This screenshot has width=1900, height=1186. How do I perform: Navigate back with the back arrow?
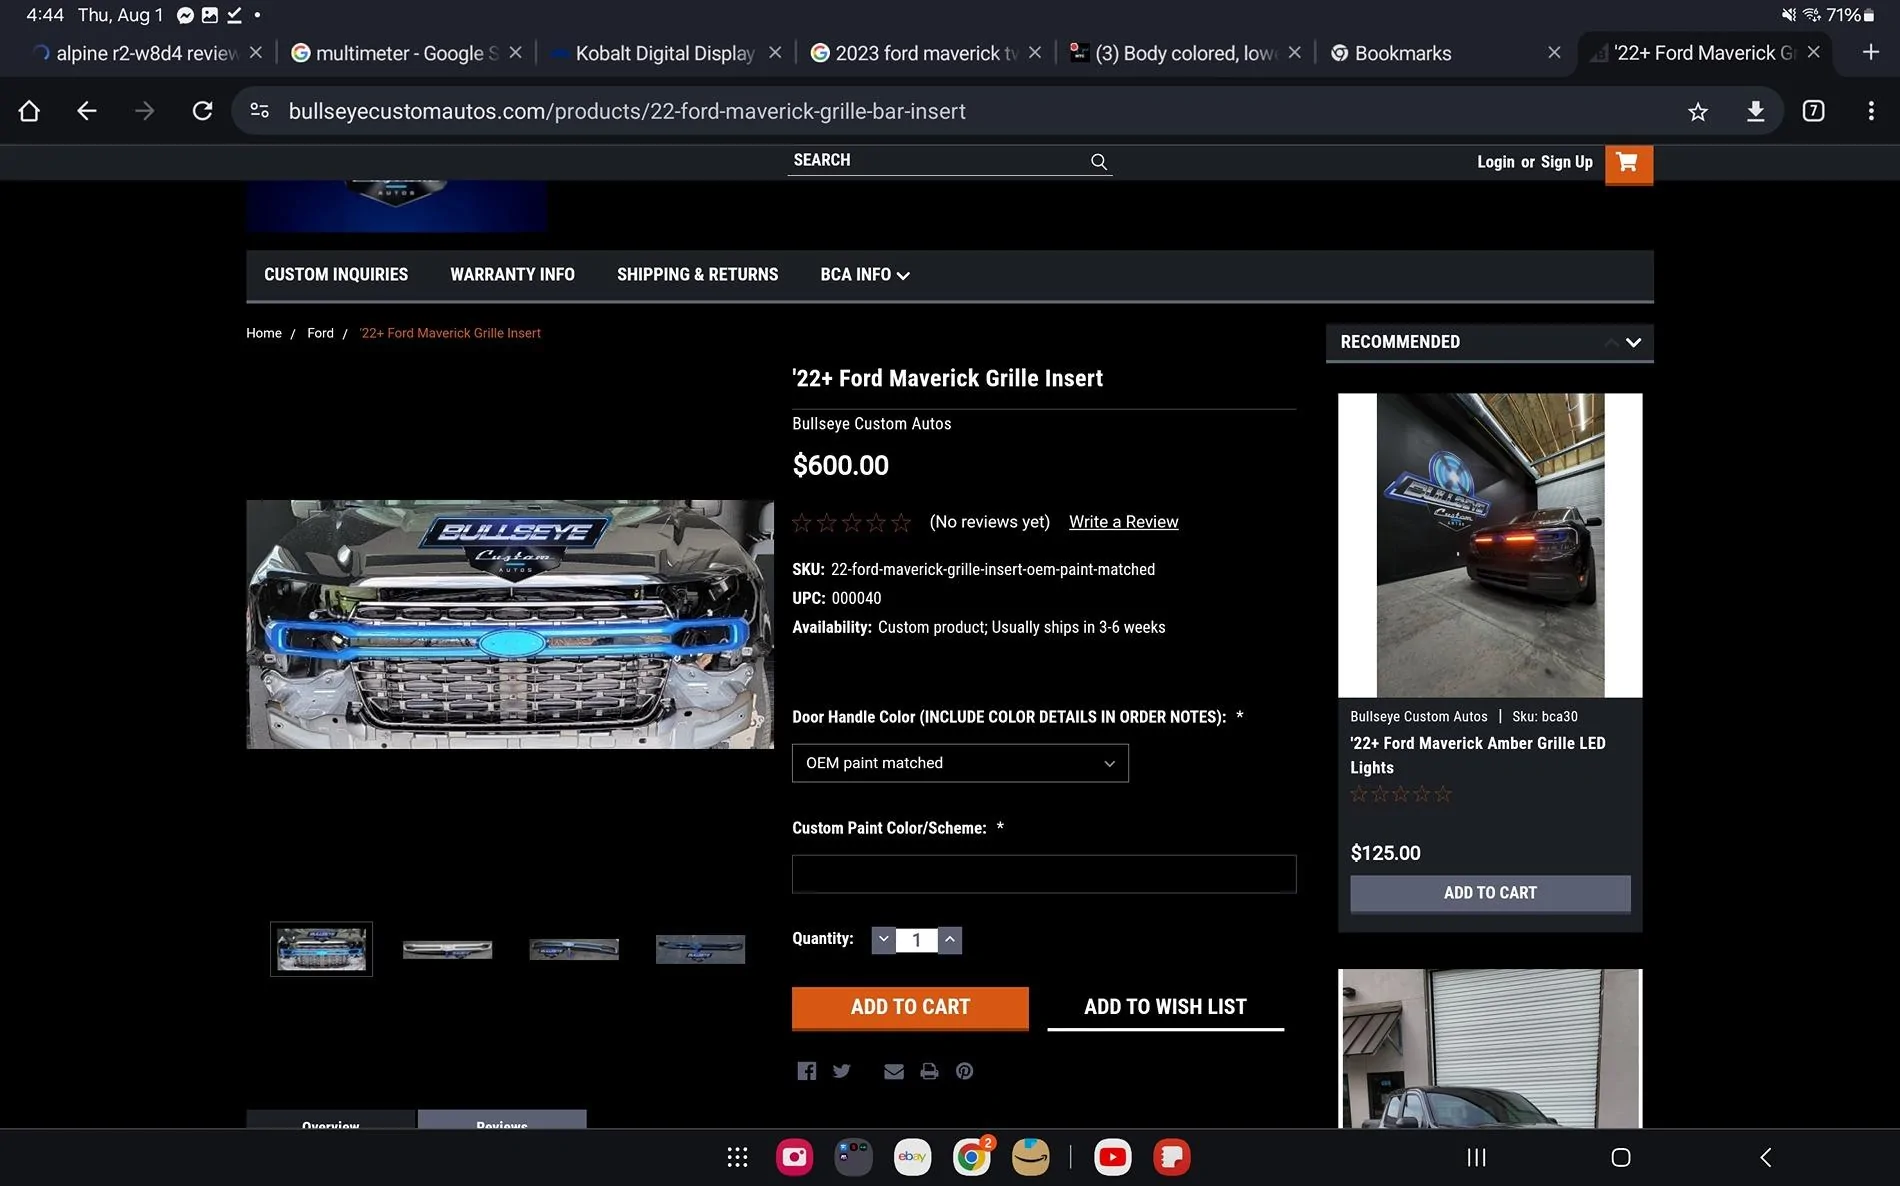pos(87,111)
